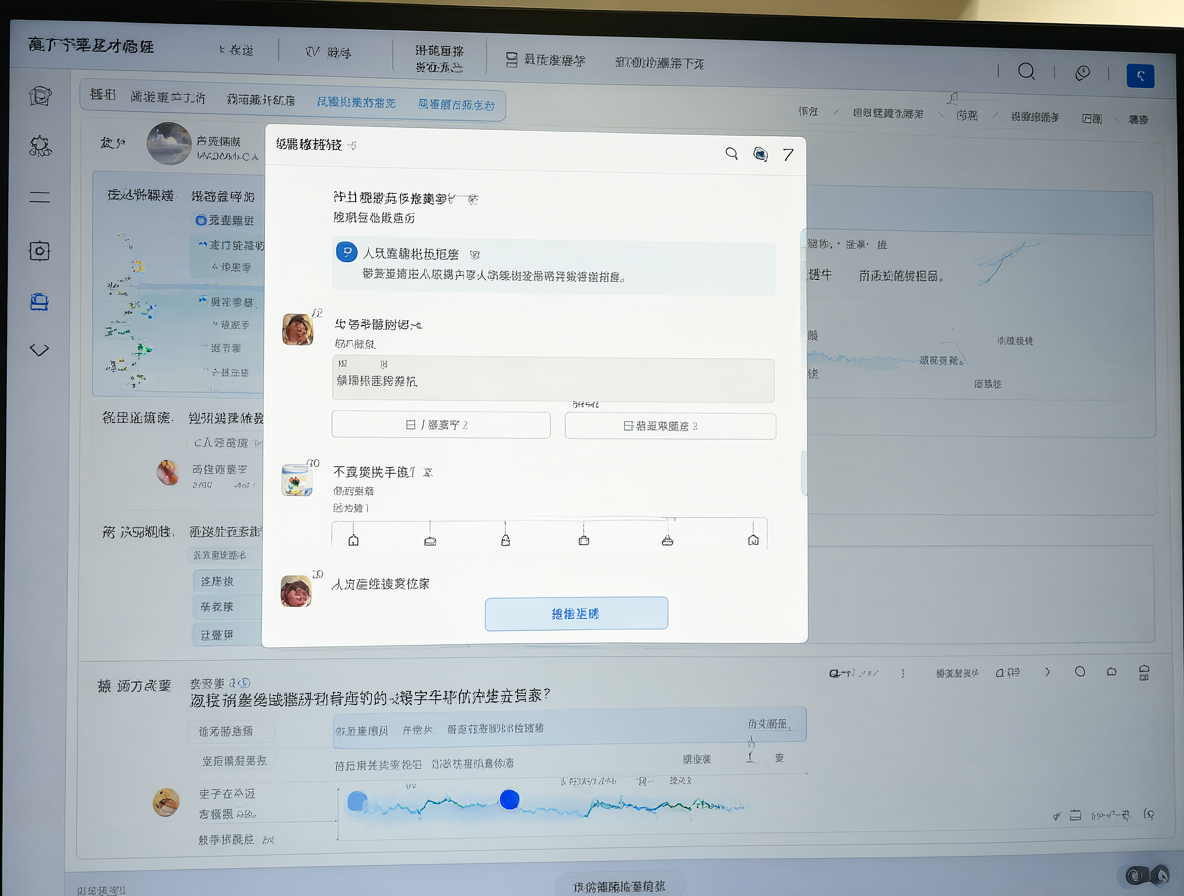Click the outlined dialog button ending with 3

671,426
